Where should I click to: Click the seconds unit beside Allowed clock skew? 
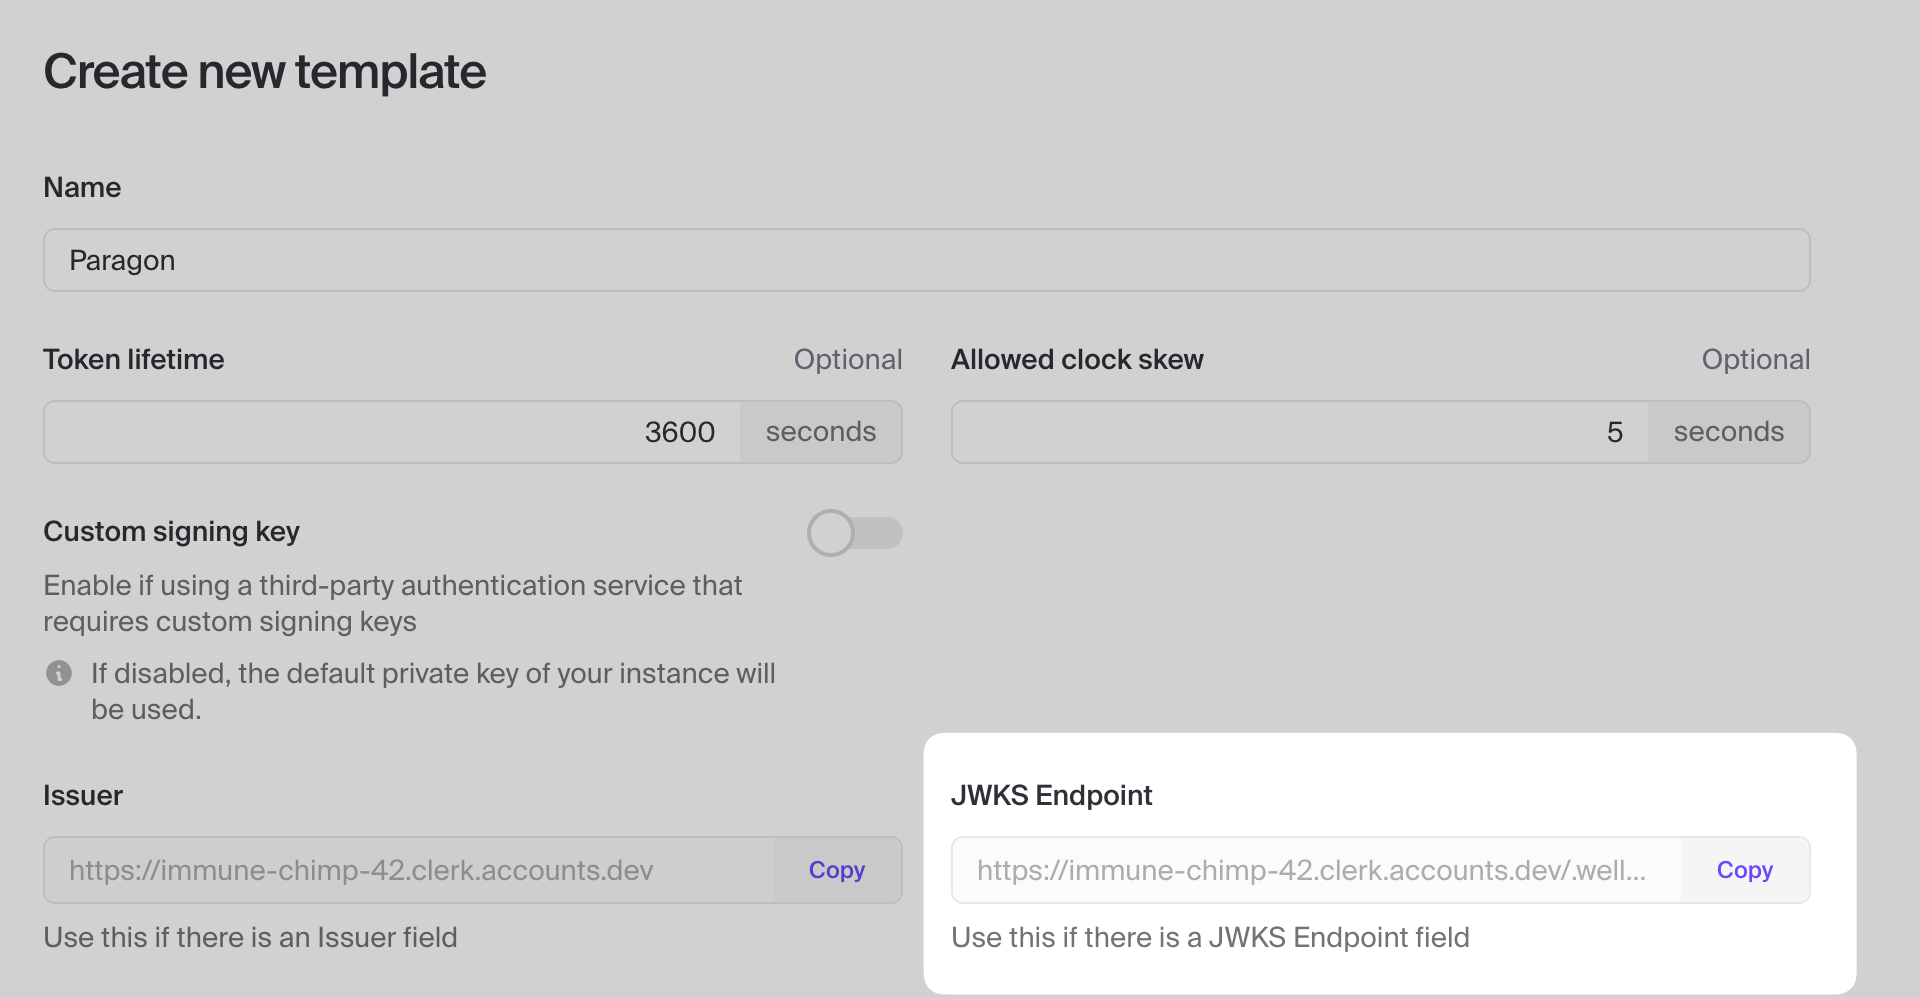[1728, 432]
